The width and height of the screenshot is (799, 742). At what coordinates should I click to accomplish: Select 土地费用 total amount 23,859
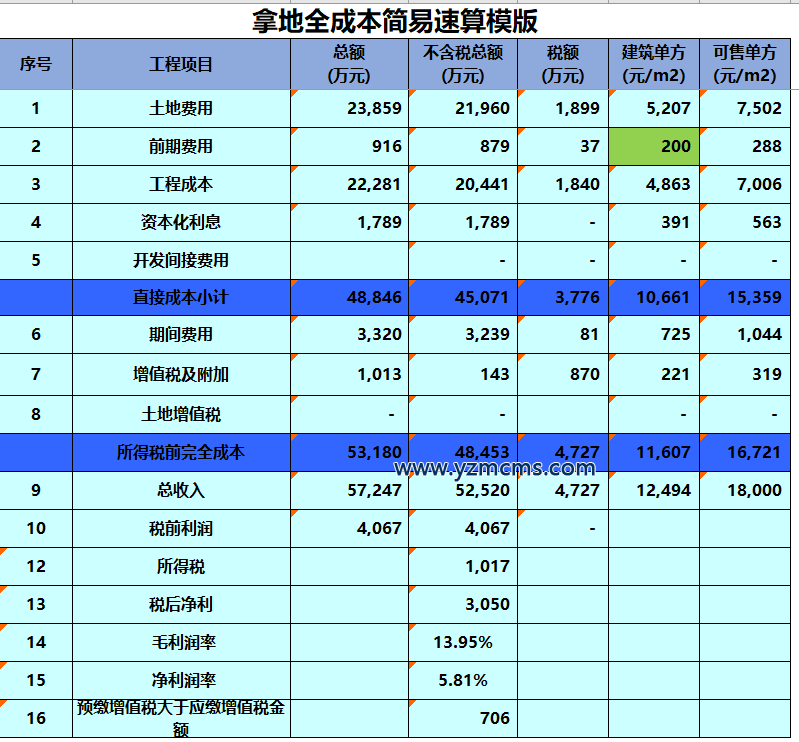[350, 108]
